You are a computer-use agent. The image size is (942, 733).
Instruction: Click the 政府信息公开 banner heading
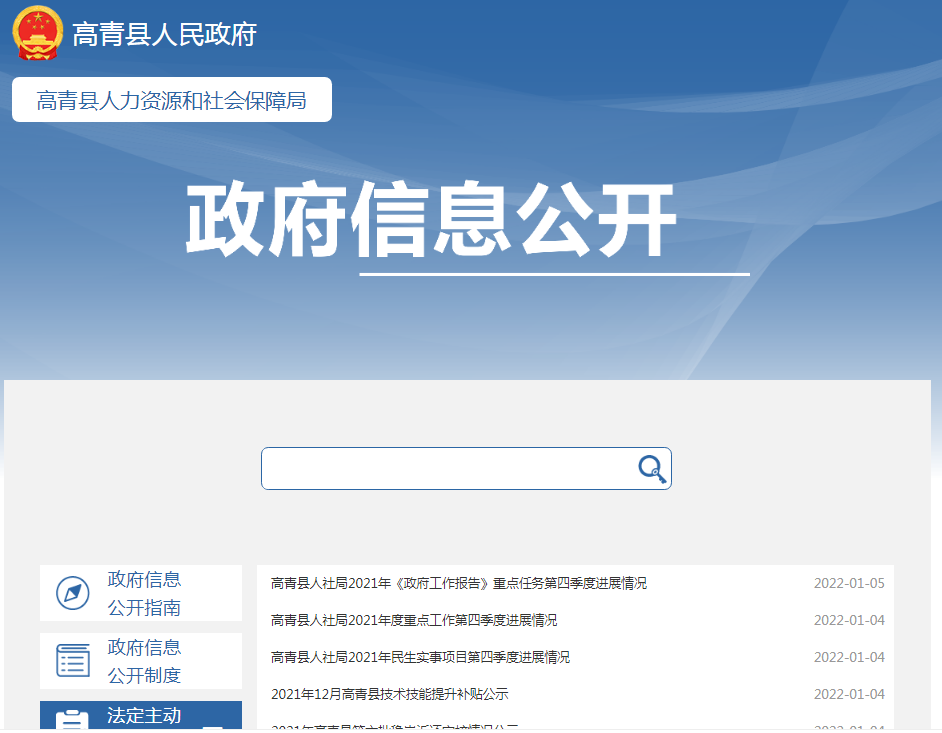pos(430,221)
